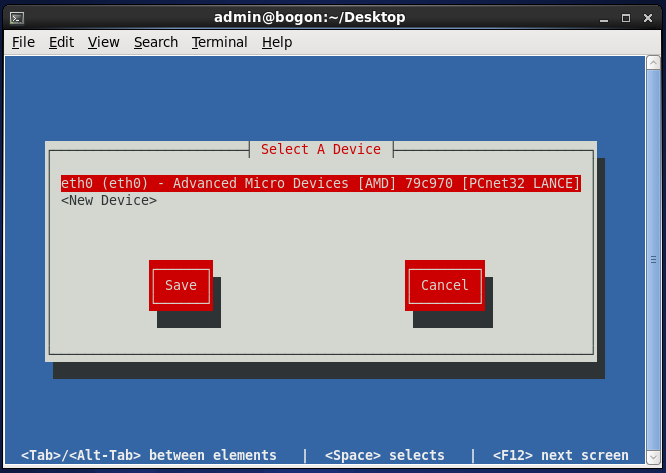The image size is (666, 473).
Task: Click the Cancel button
Action: (445, 285)
